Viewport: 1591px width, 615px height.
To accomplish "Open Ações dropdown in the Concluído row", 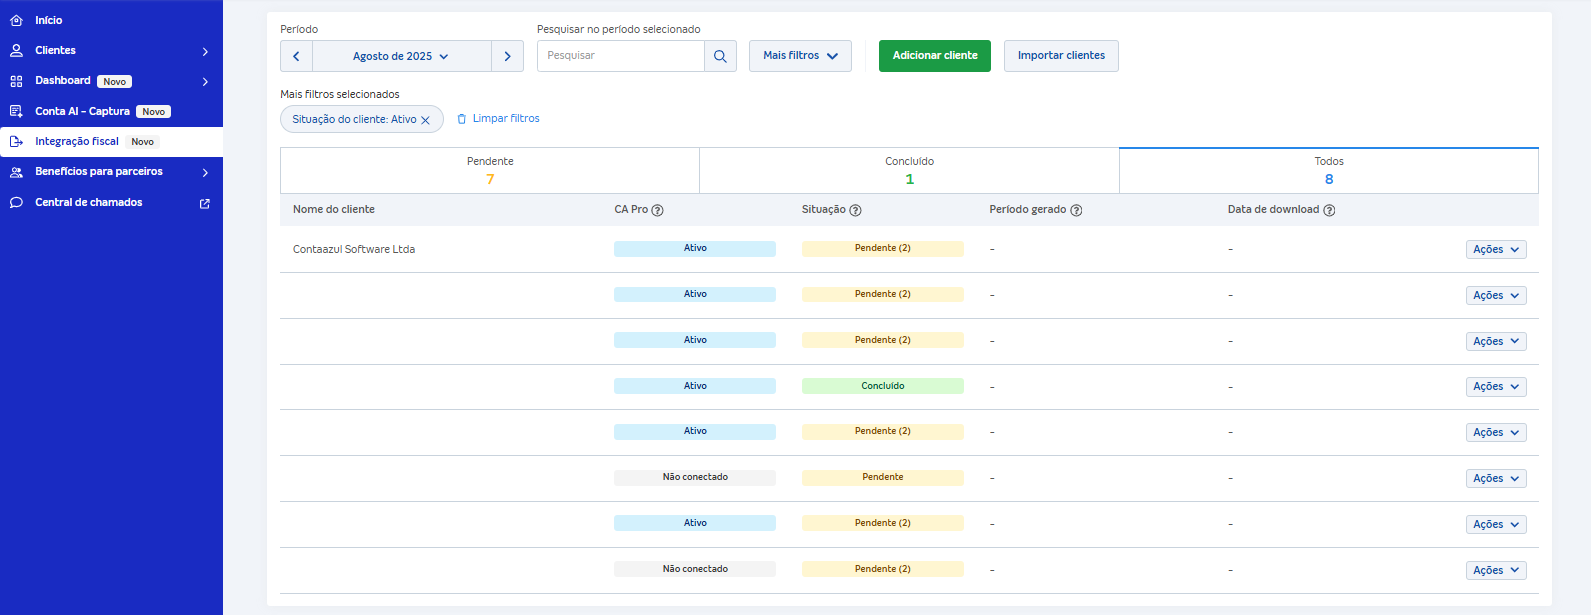I will [1496, 387].
